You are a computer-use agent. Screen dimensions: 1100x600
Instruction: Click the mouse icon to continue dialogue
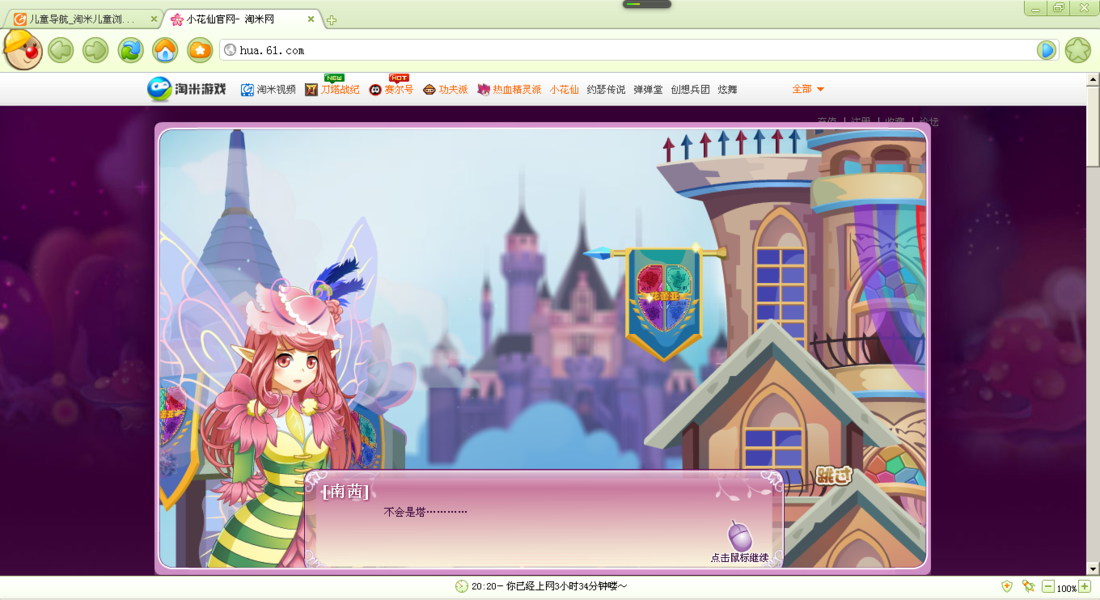pos(739,537)
